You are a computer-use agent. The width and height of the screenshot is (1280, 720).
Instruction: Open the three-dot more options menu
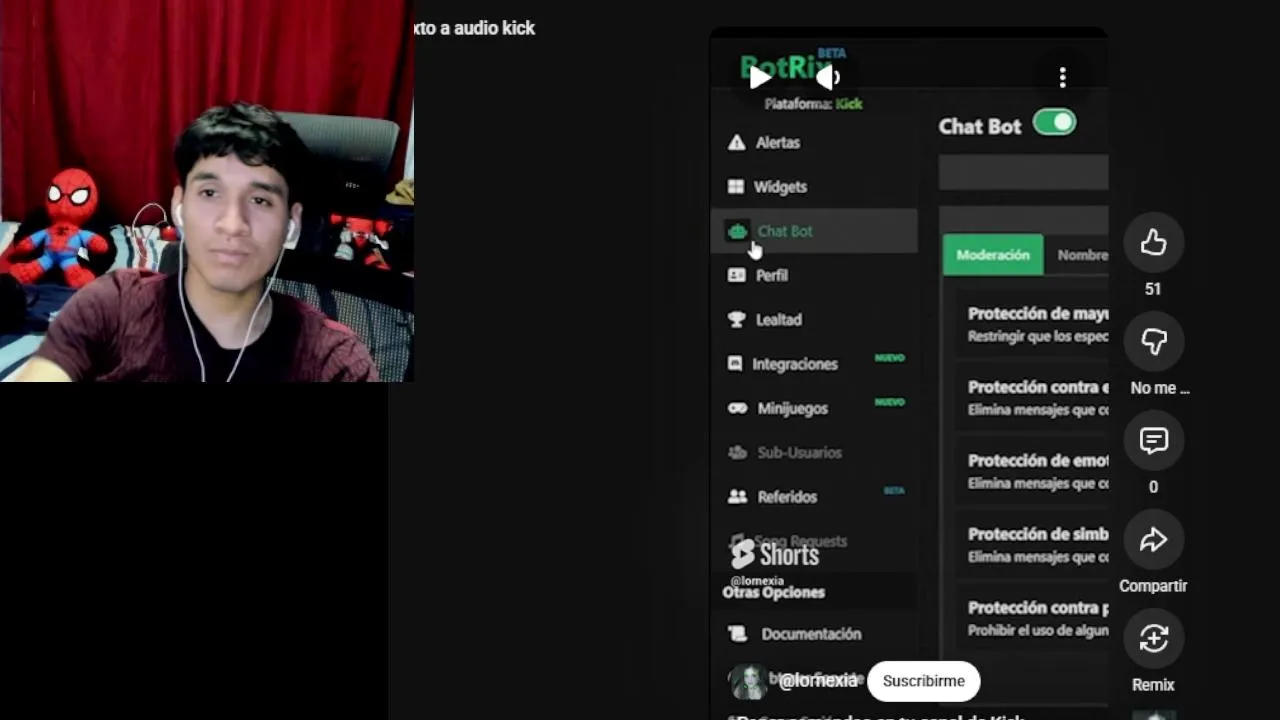pos(1062,77)
